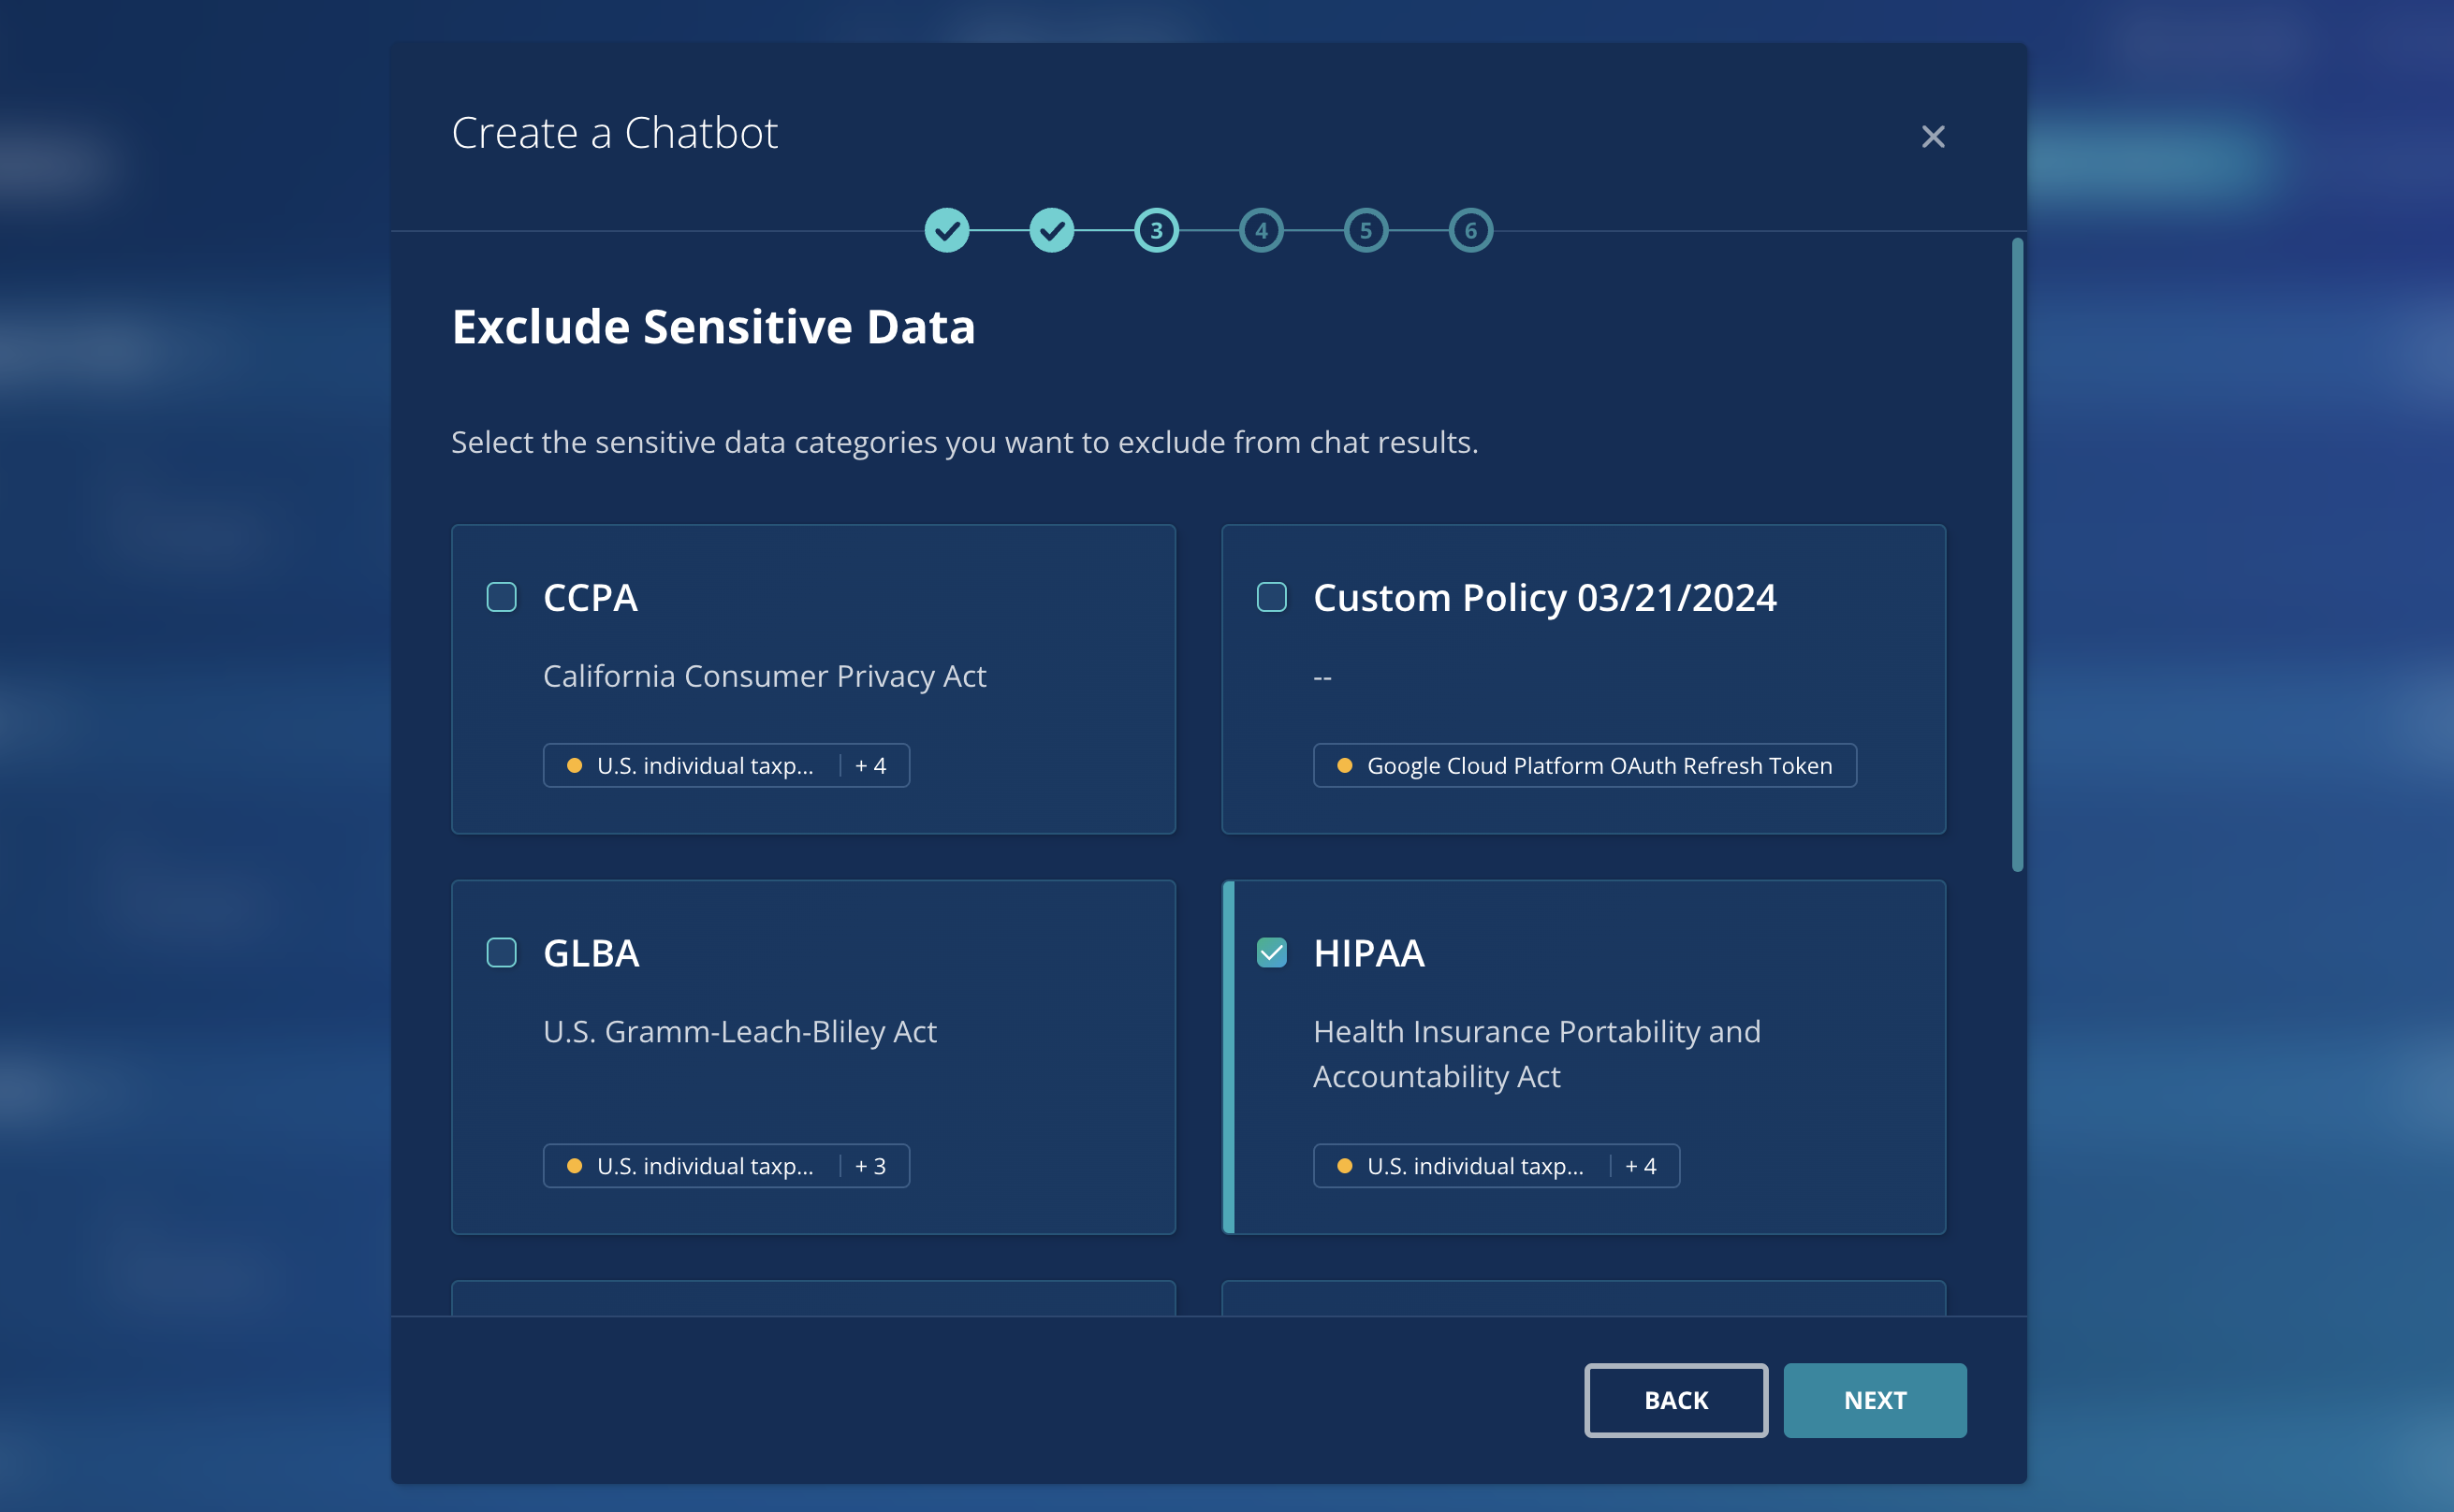Click California Consumer Privacy Act description
2454x1512 pixels.
(x=764, y=676)
